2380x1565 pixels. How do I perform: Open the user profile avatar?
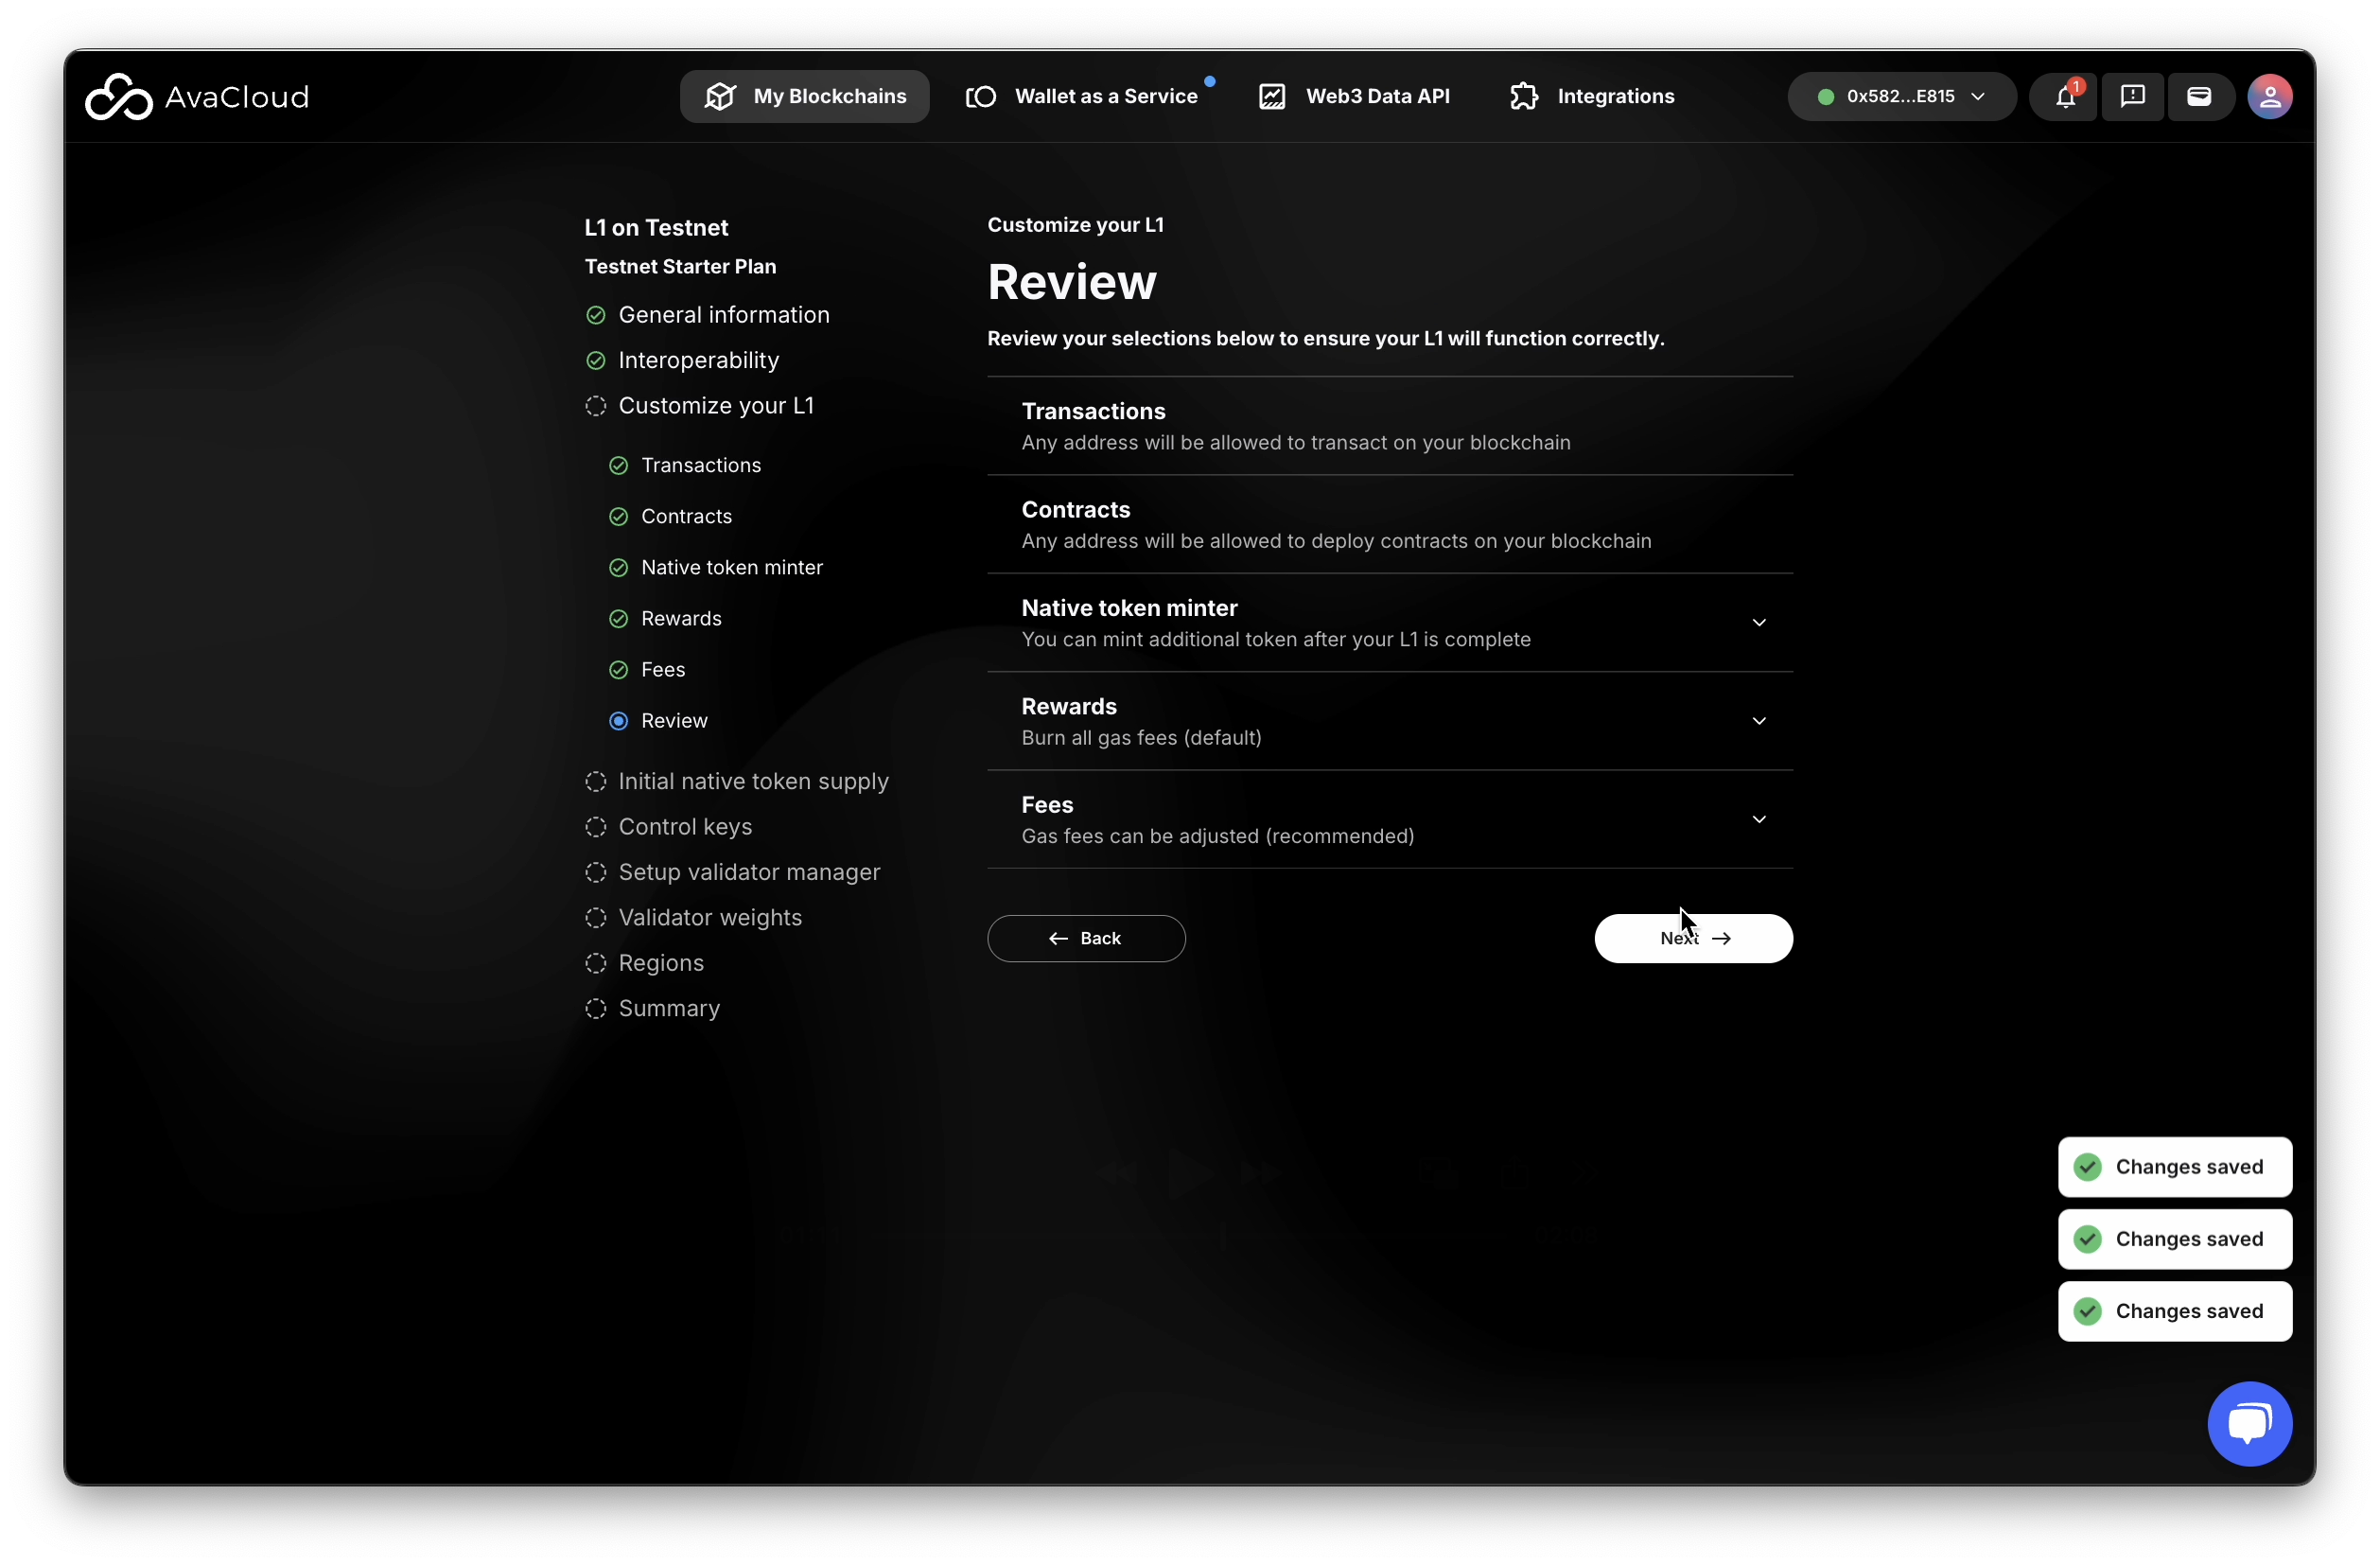(x=2269, y=97)
